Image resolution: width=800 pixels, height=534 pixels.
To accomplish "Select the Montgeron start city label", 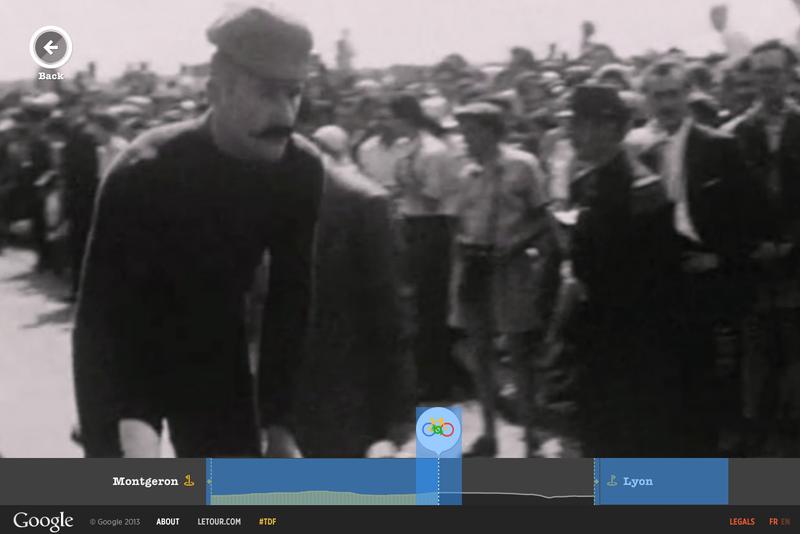I will click(145, 481).
